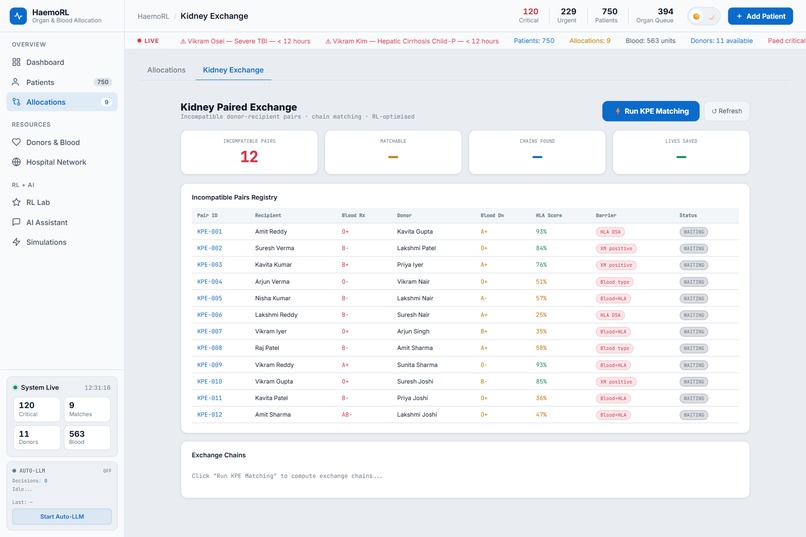Click recipient name Nisha Kumar
Image resolution: width=806 pixels, height=537 pixels.
(272, 298)
